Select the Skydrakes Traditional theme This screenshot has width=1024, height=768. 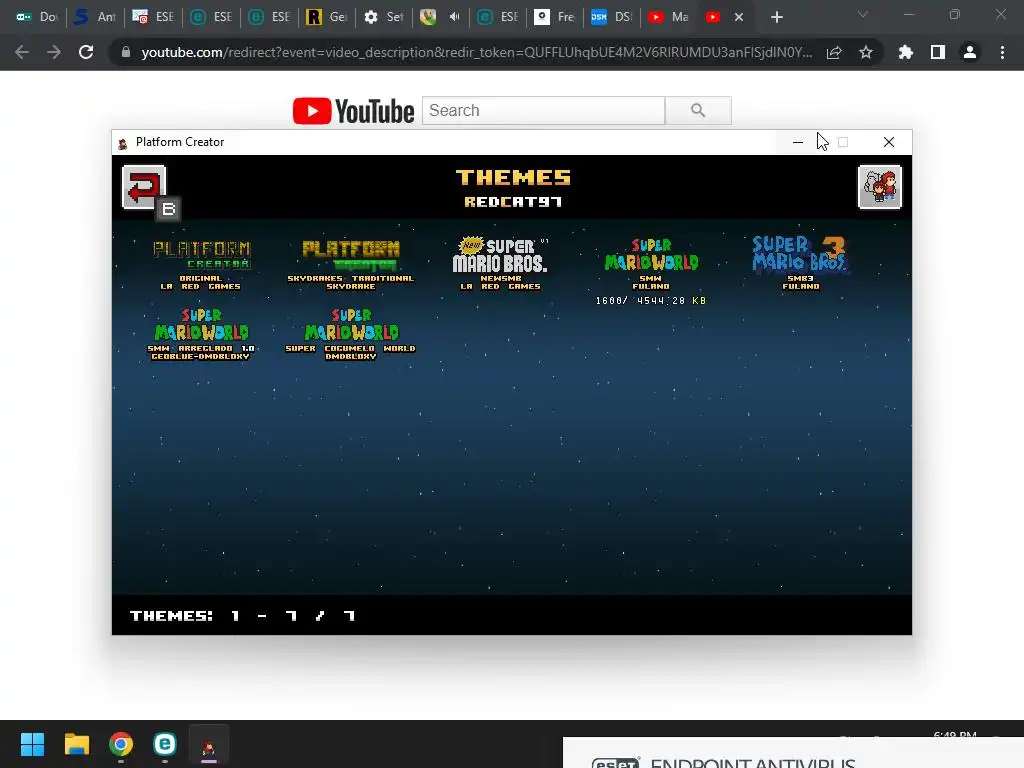351,264
